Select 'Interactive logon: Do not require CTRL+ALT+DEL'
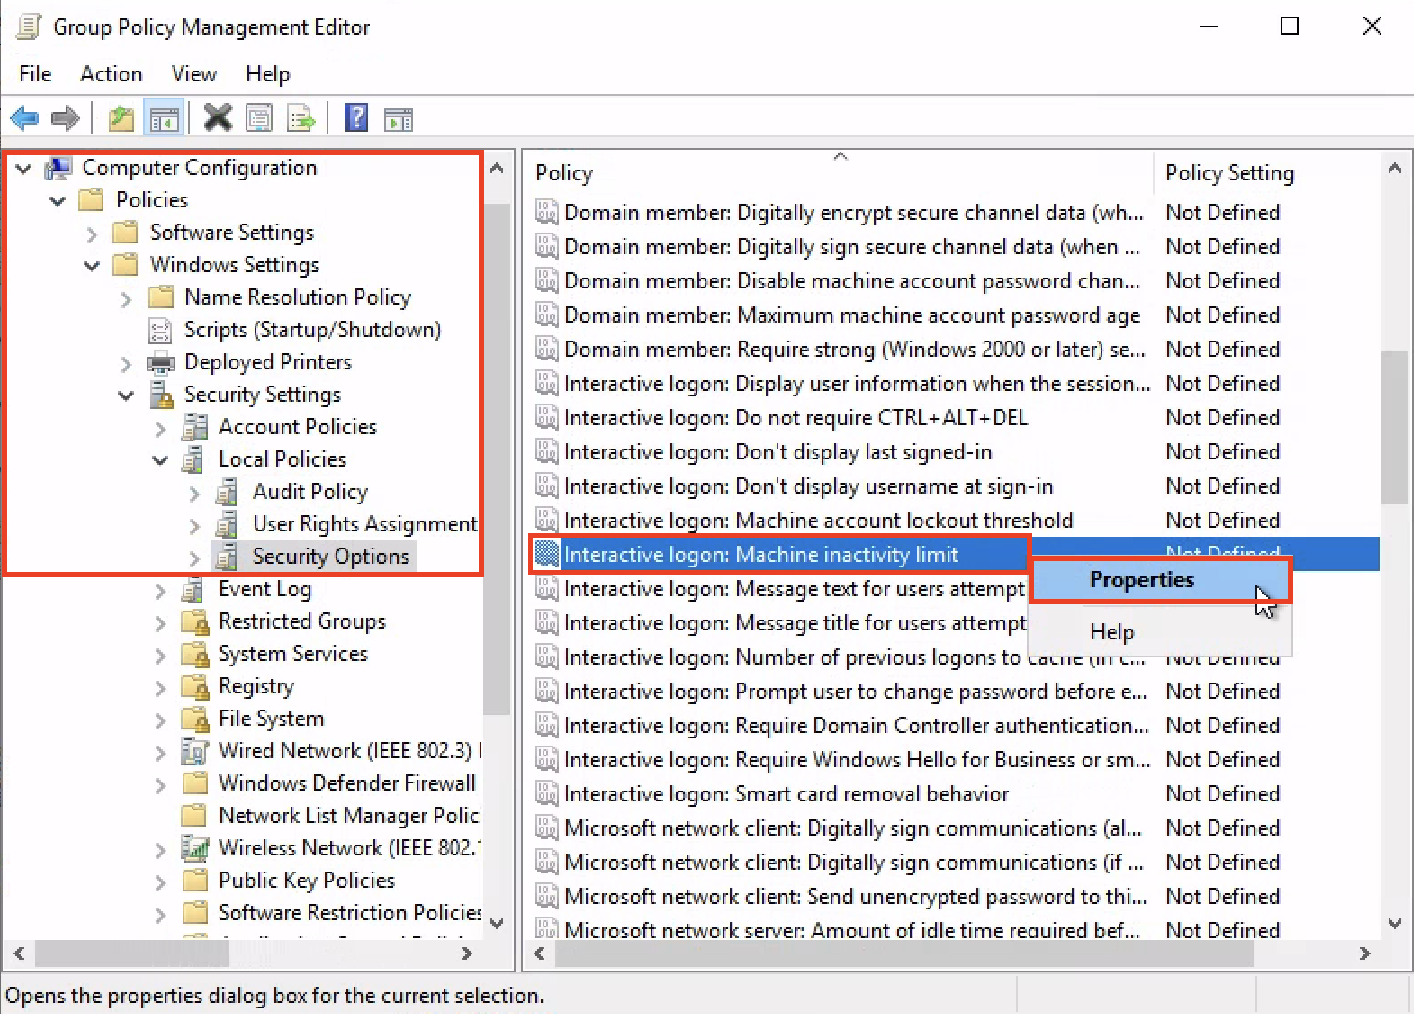Viewport: 1414px width, 1014px height. coord(796,417)
